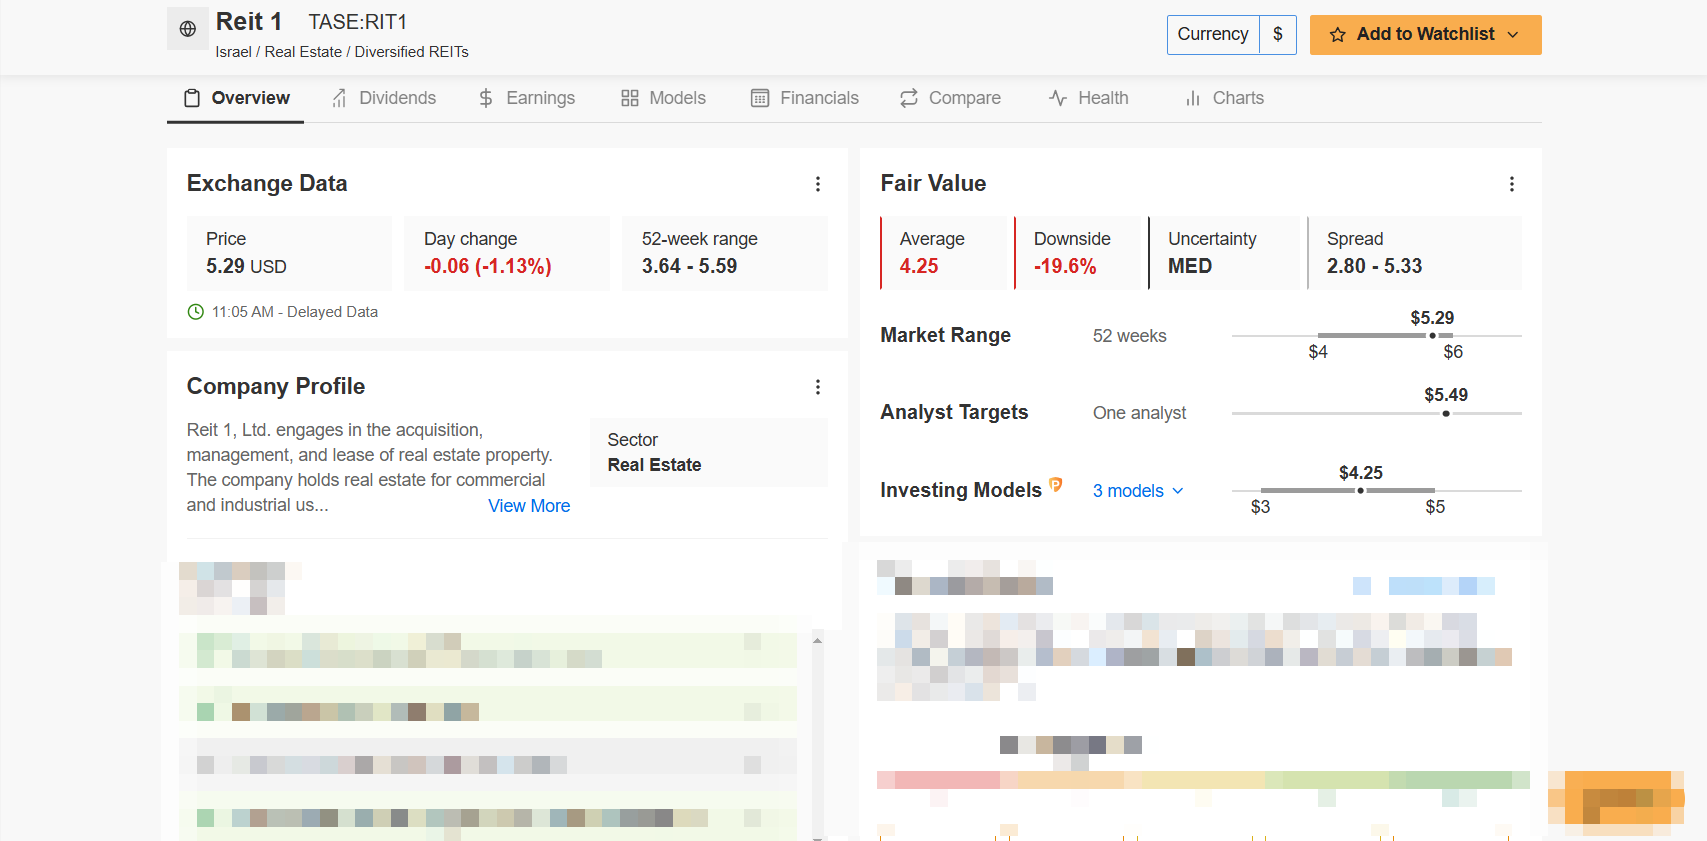
Task: Expand the Add to Watchlist dropdown arrow
Action: [x=1513, y=35]
